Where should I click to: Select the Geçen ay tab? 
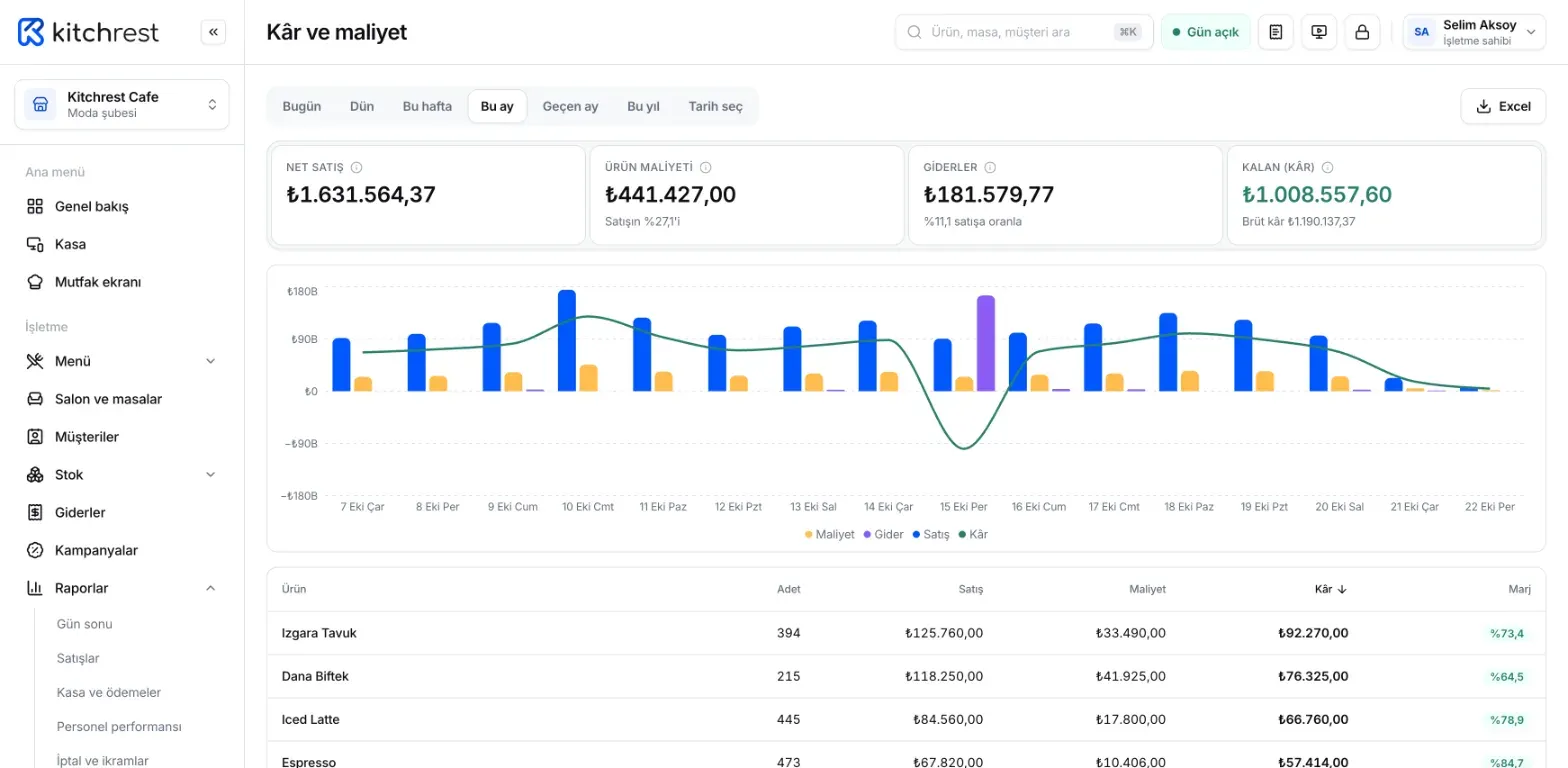coord(570,106)
